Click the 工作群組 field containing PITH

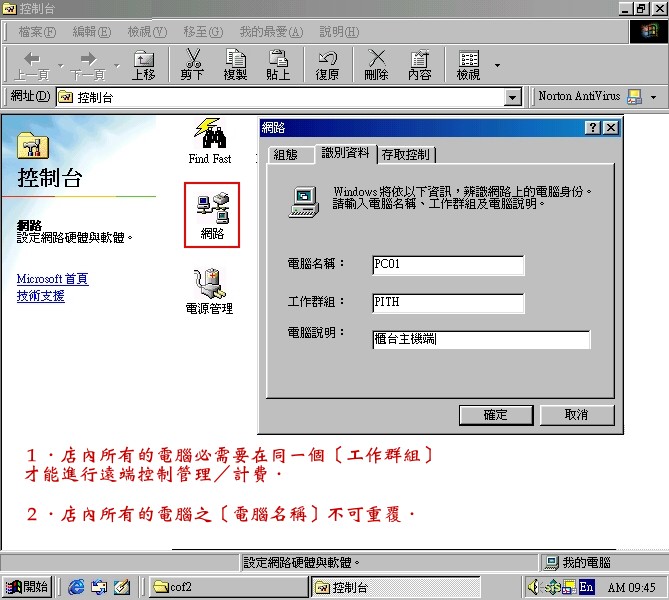click(448, 303)
